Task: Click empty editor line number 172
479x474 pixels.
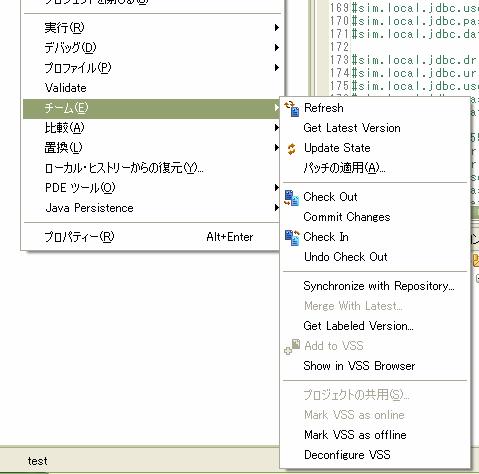Action: [339, 47]
